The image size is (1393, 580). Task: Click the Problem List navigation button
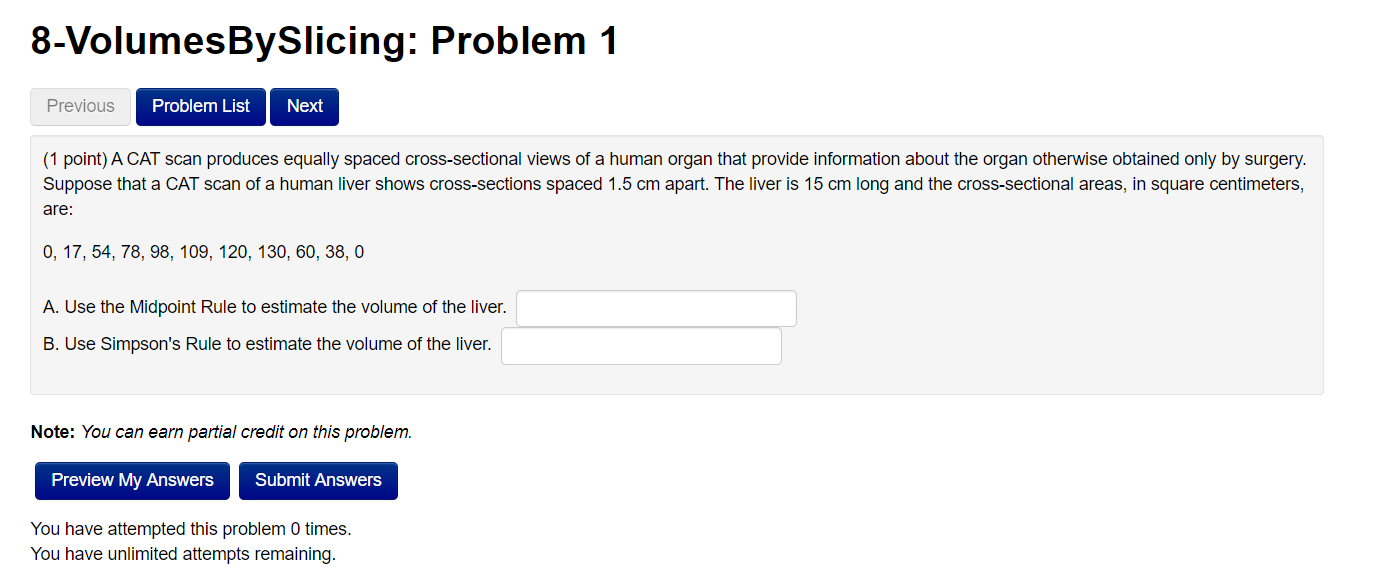point(200,106)
